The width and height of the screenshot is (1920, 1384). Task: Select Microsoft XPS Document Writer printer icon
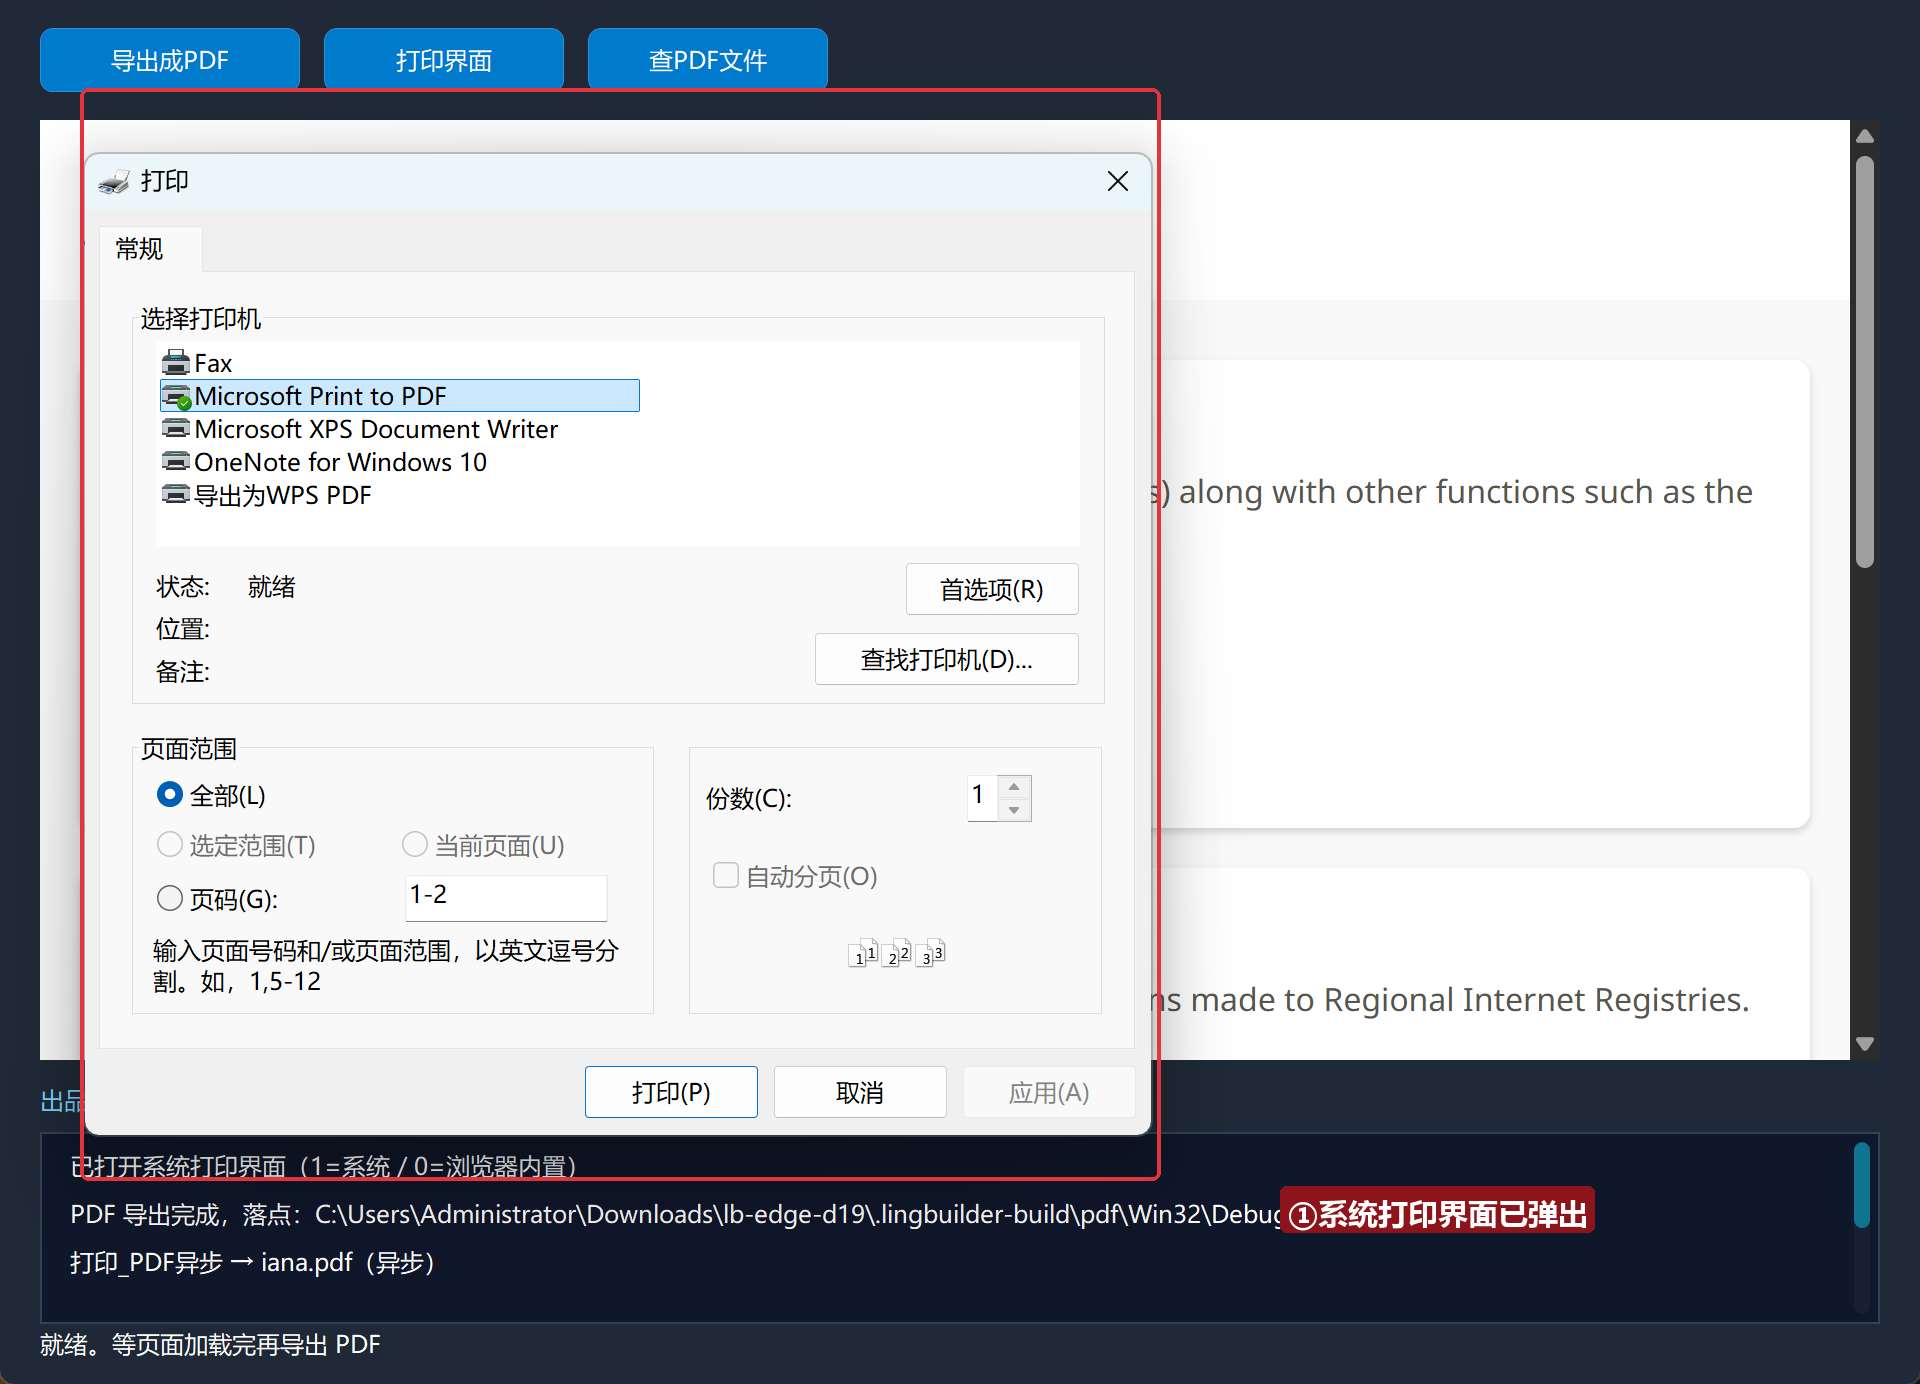pos(176,429)
